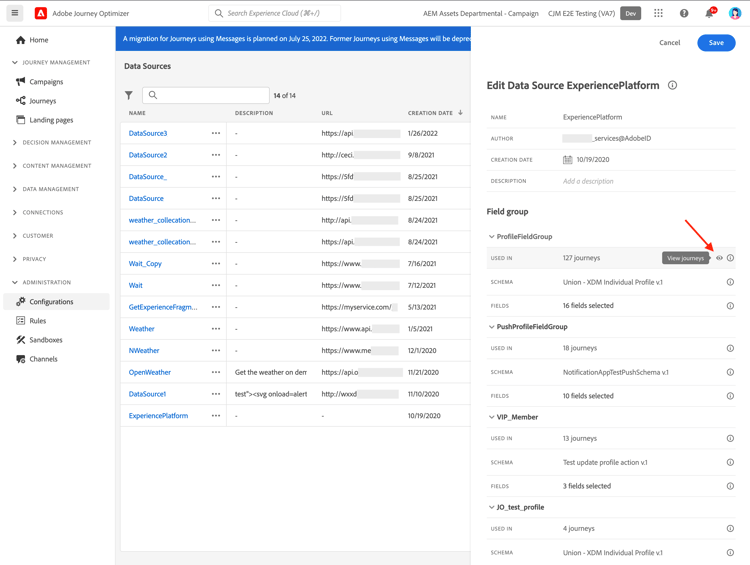The width and height of the screenshot is (750, 565).
Task: Go to Home in sidebar
Action: [32, 40]
